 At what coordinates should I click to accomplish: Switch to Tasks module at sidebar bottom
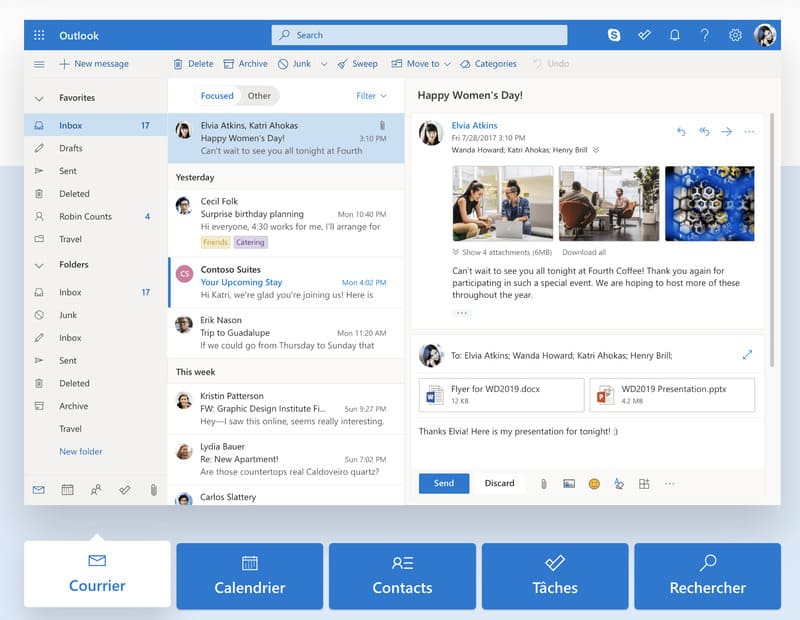pos(124,490)
